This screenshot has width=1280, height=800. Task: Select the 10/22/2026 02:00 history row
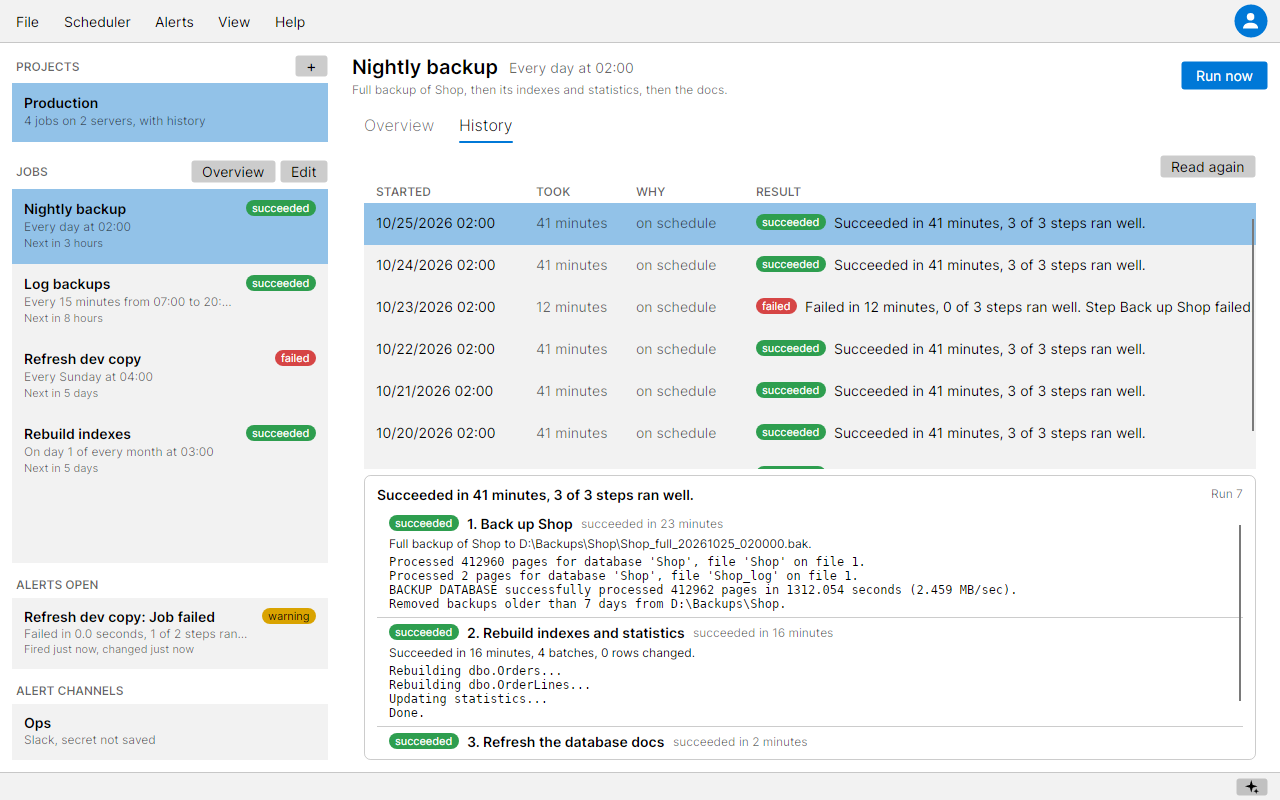pyautogui.click(x=809, y=349)
